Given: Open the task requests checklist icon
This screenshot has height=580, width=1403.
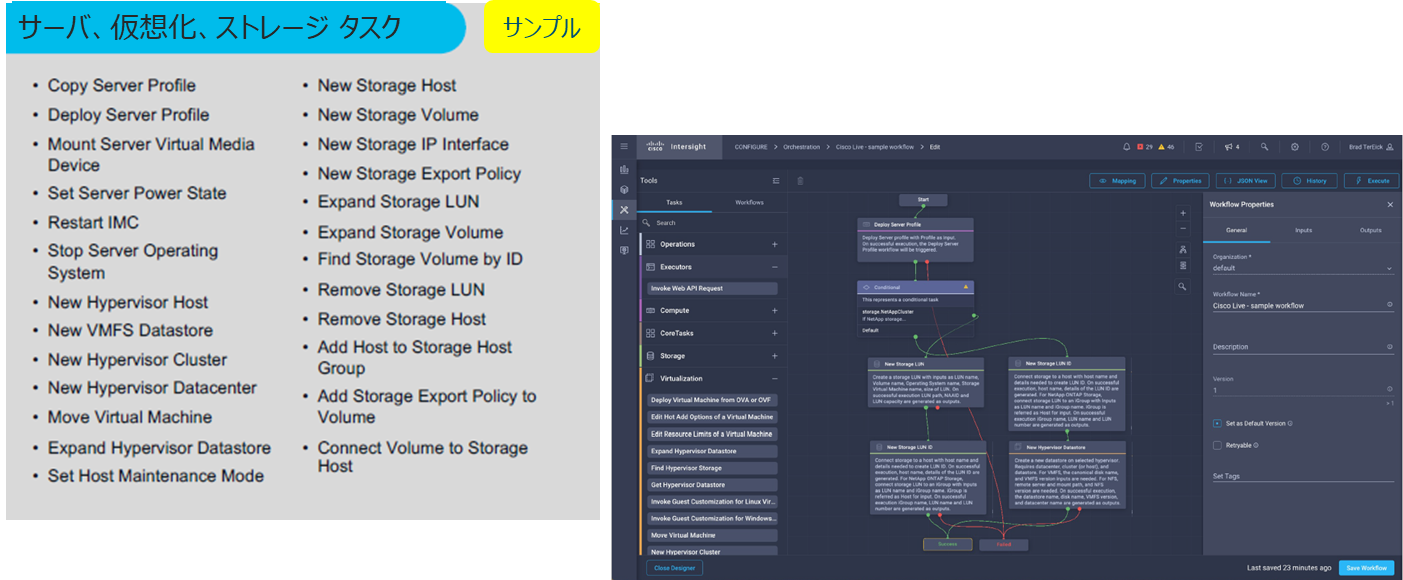Looking at the screenshot, I should click(1199, 147).
